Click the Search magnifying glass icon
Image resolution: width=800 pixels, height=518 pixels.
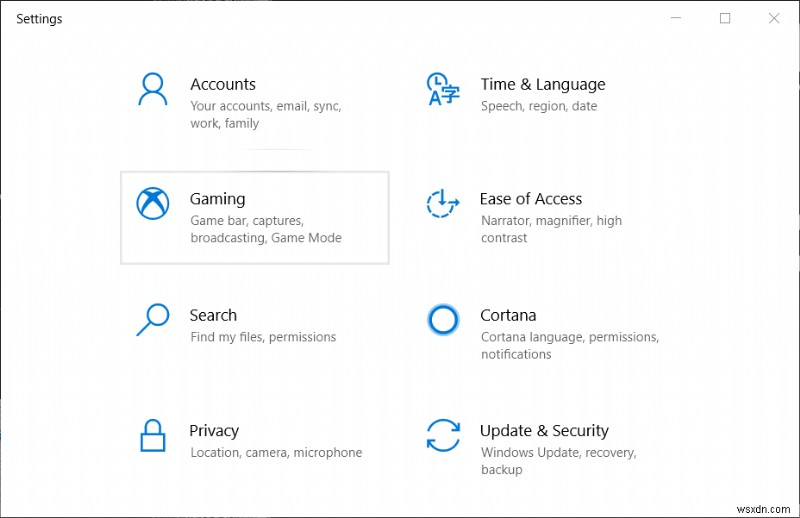click(152, 320)
